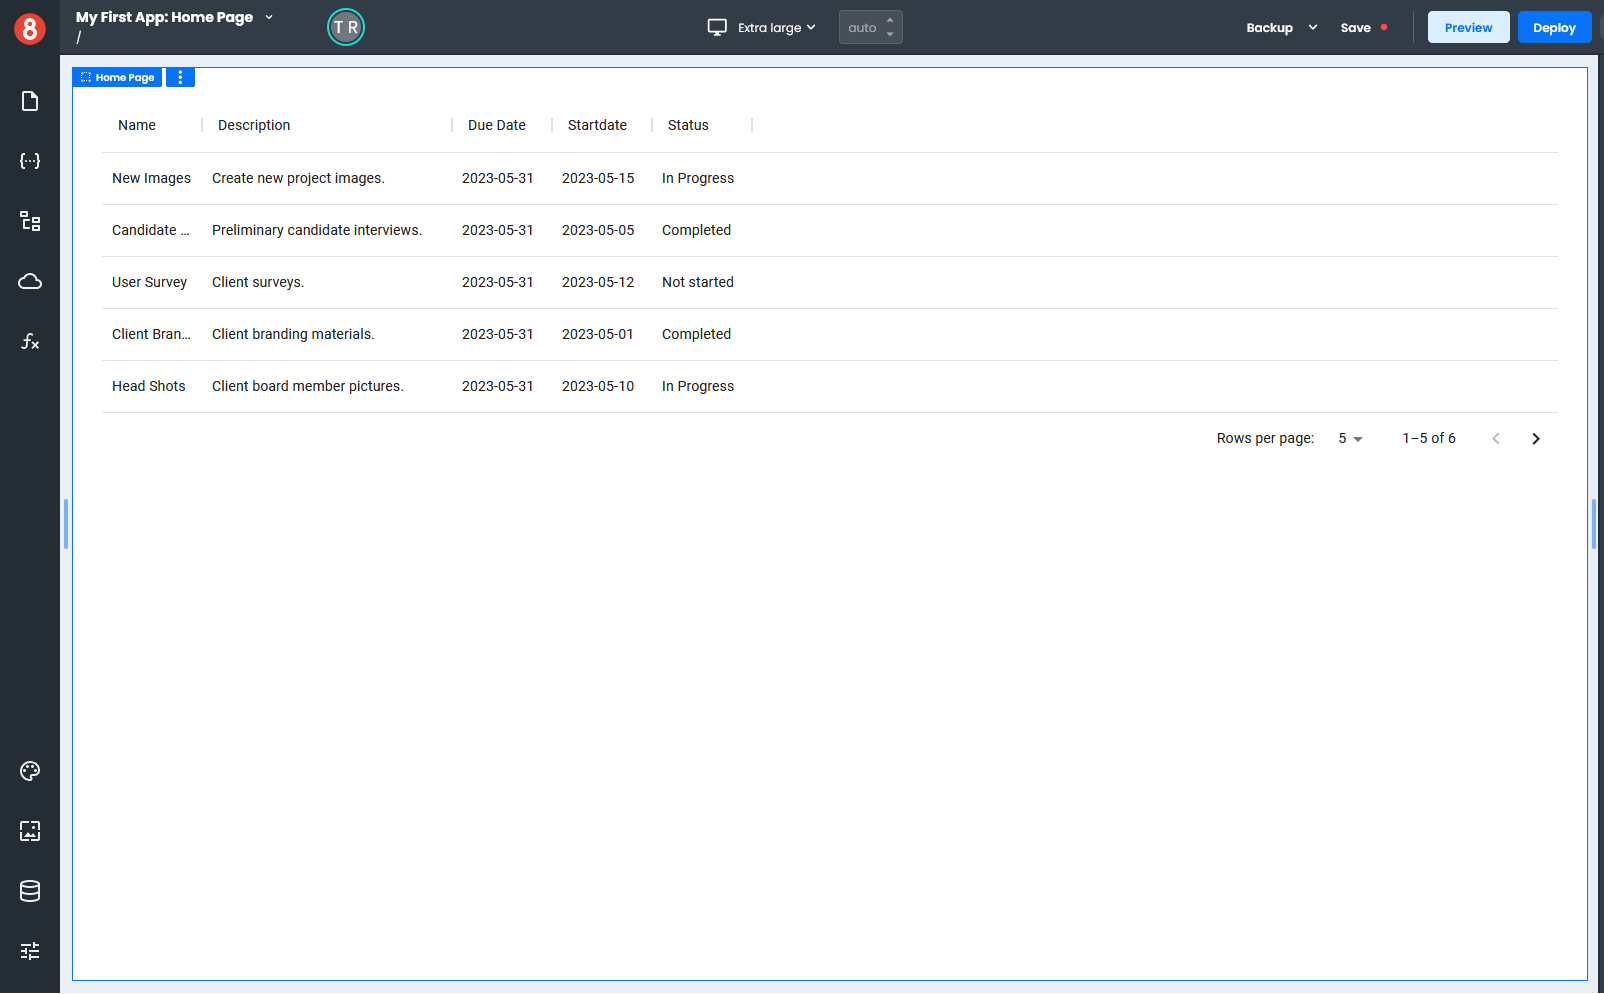Expand the Extra large breakpoint dropdown

pyautogui.click(x=762, y=28)
